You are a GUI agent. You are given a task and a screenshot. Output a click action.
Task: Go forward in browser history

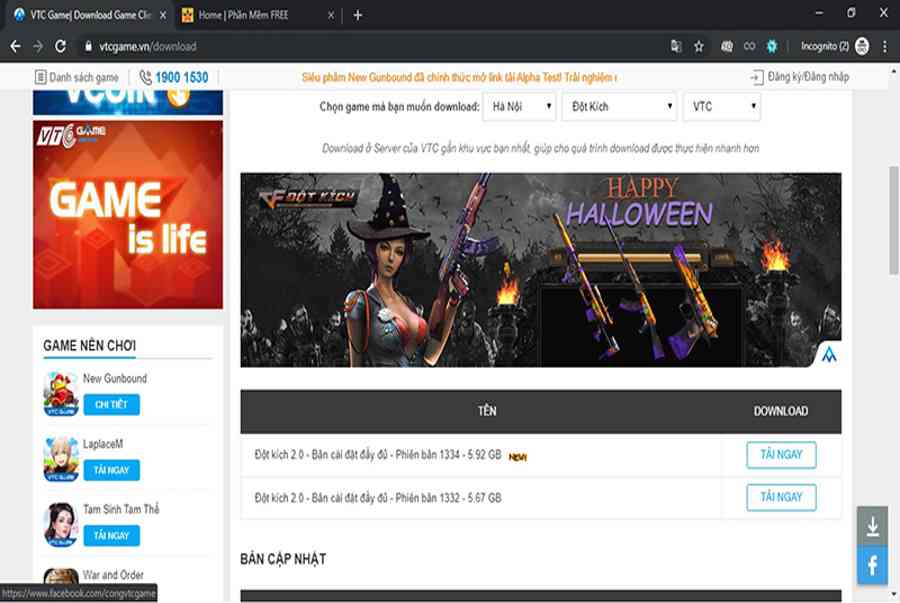pos(38,46)
